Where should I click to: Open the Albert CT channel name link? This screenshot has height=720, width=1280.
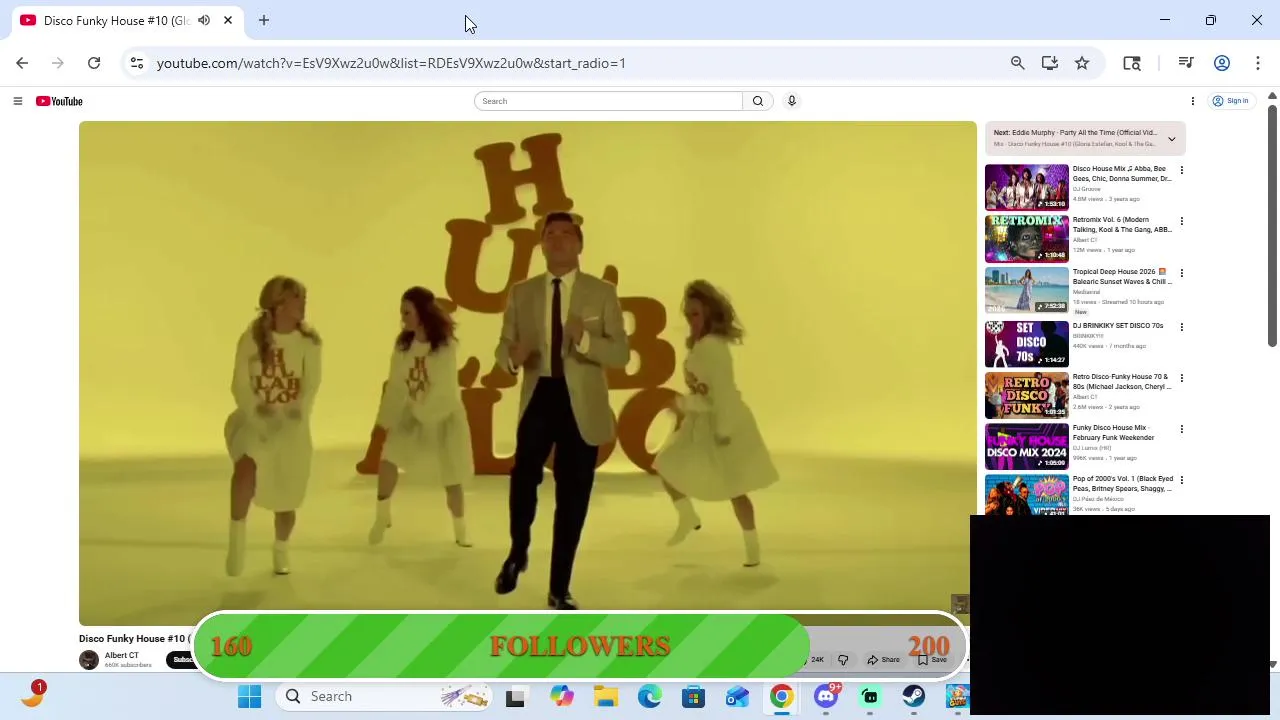tap(122, 656)
